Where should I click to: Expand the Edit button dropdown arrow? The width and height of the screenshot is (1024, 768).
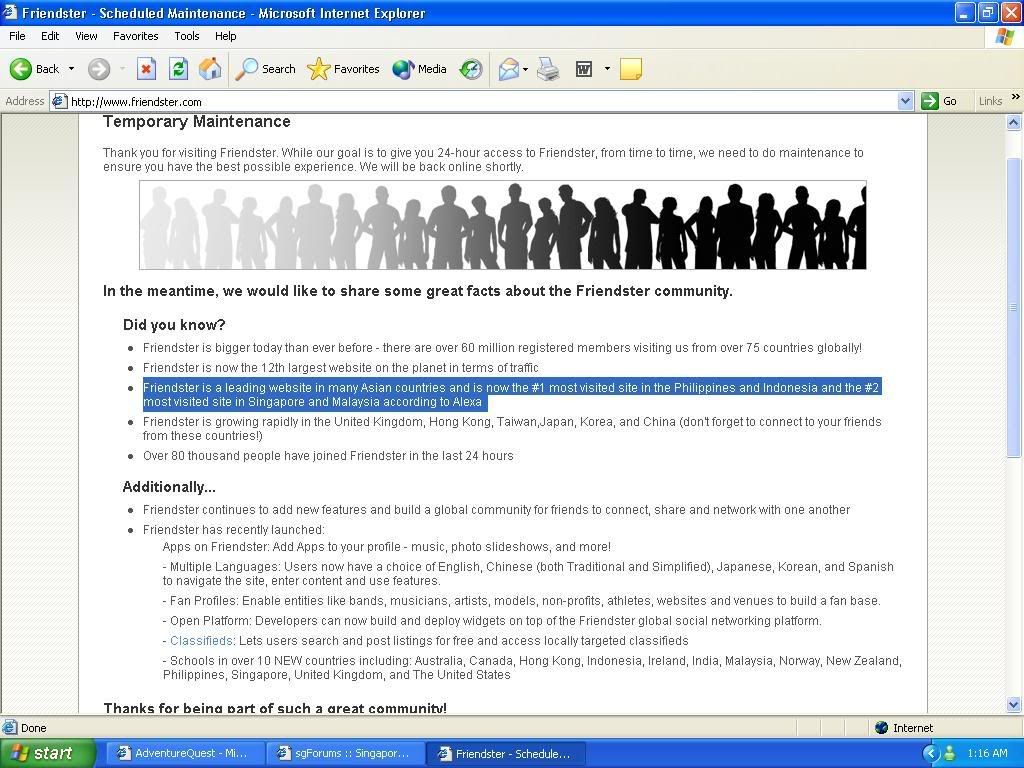click(x=607, y=69)
